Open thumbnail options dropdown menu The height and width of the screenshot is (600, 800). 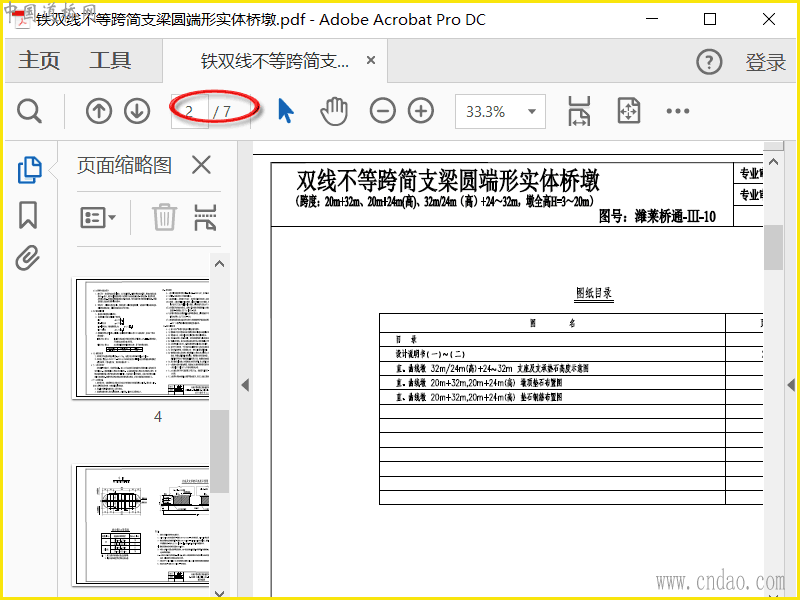pos(98,217)
